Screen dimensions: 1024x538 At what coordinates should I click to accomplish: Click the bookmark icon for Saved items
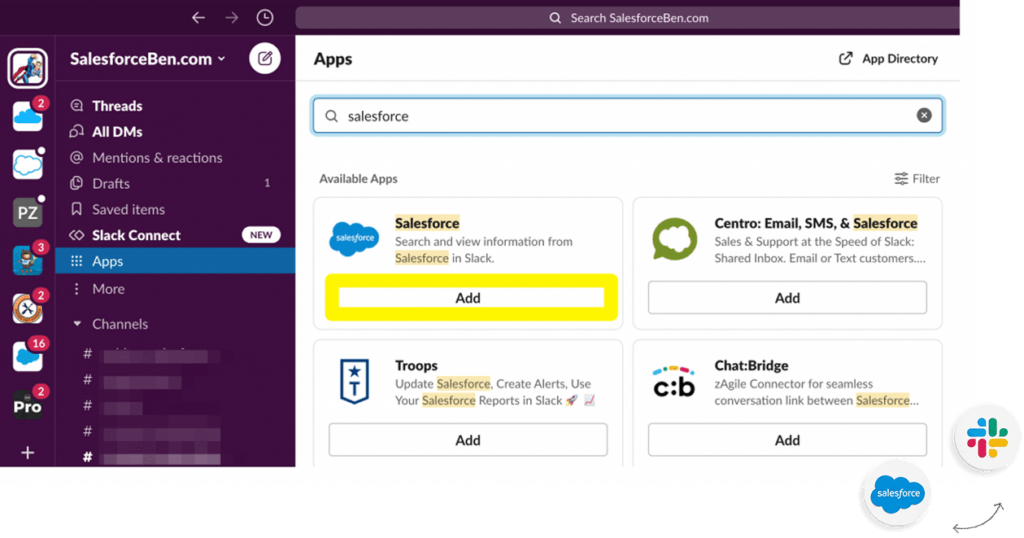point(76,209)
